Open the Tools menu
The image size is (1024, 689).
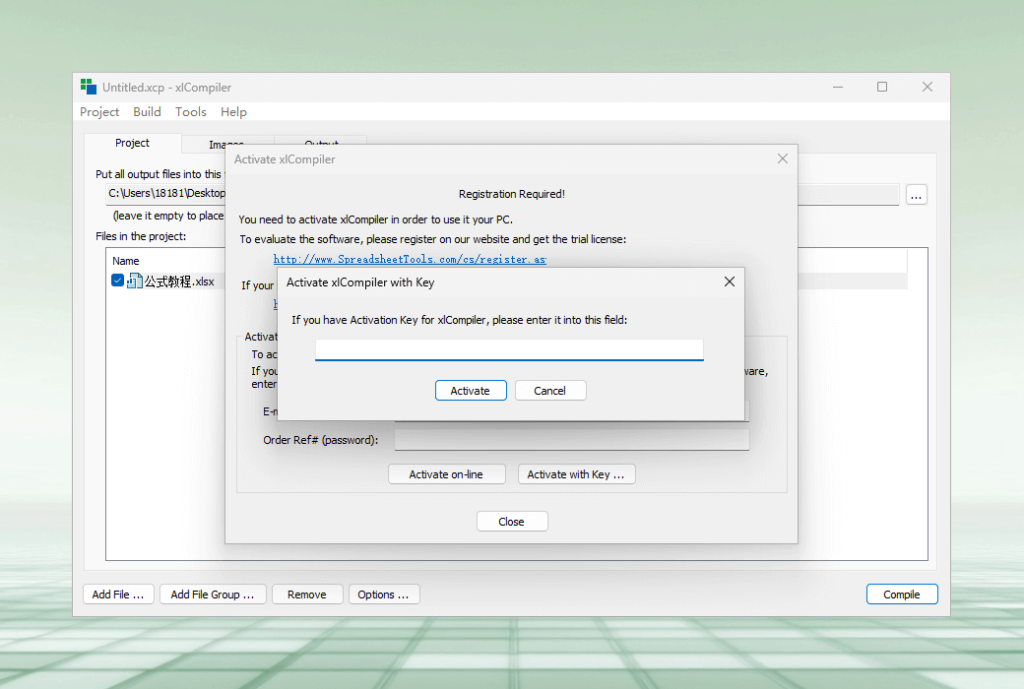tap(190, 112)
